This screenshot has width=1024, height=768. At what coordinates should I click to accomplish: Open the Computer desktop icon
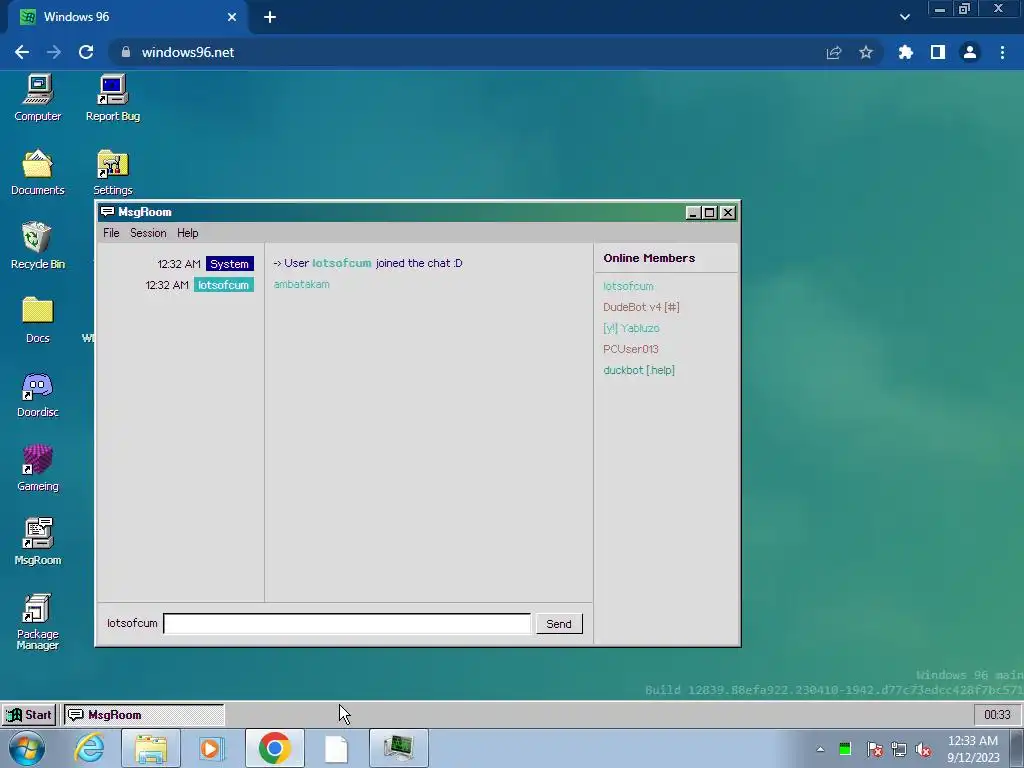pos(38,98)
